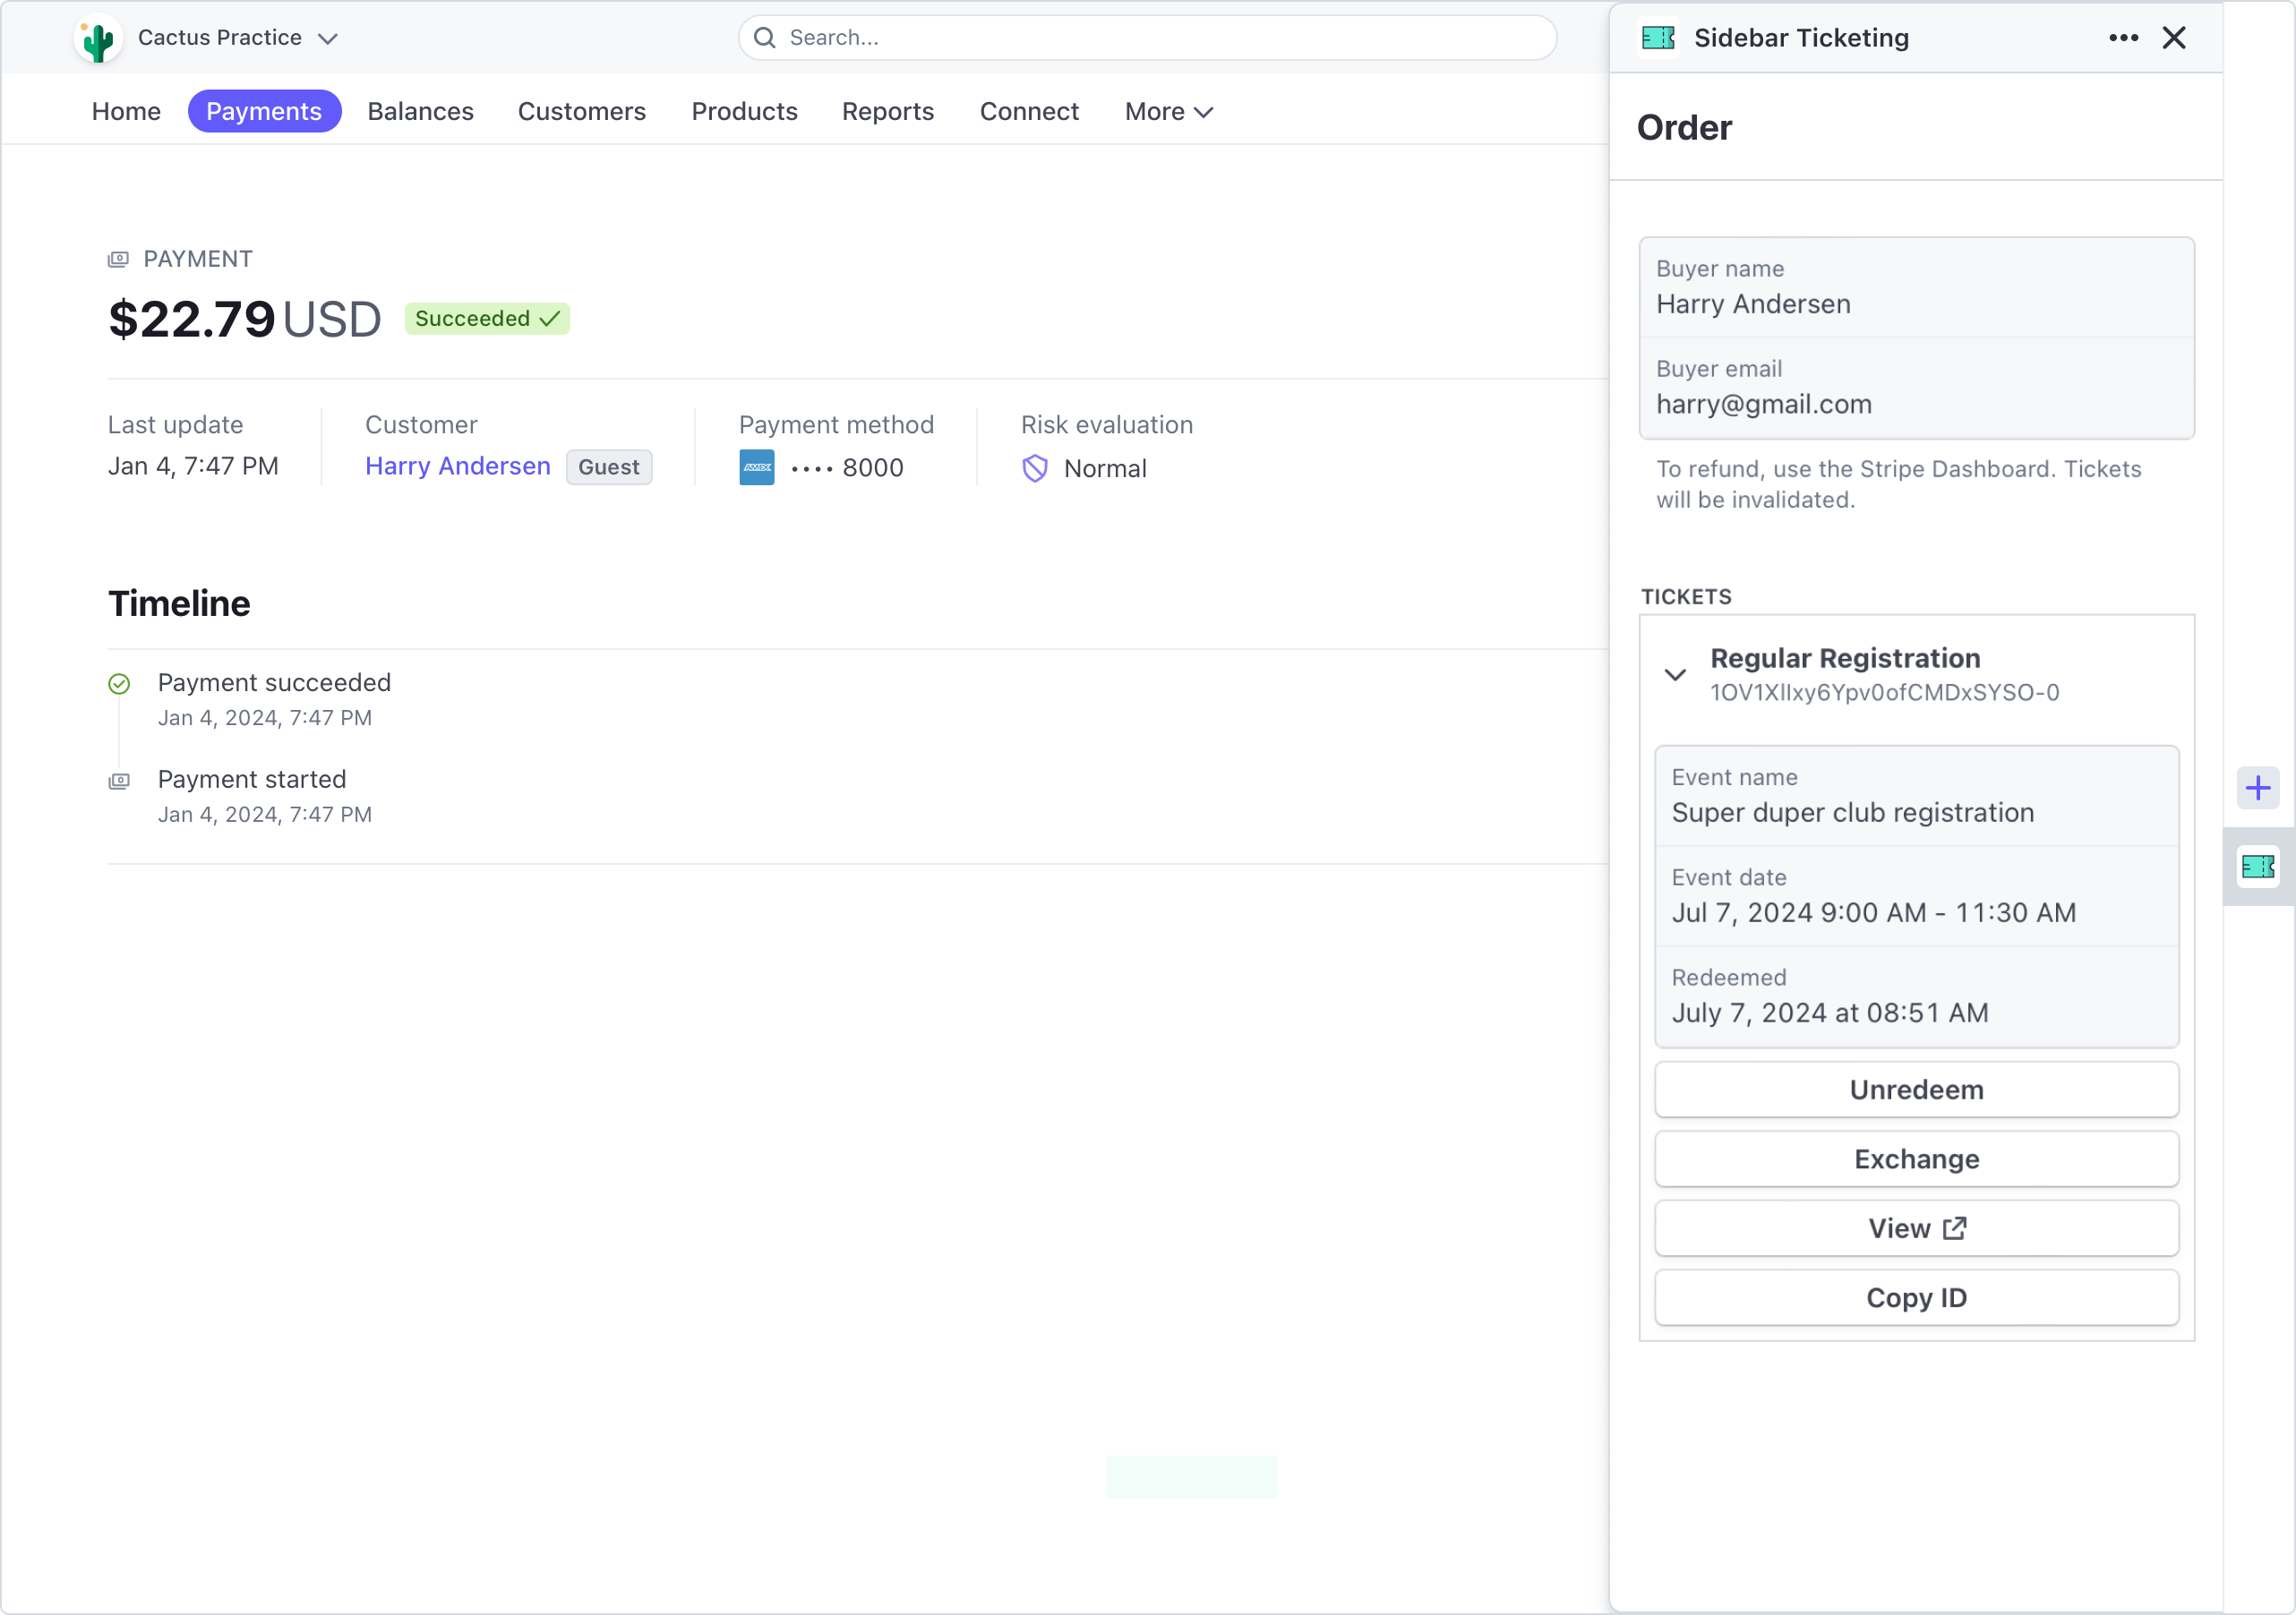Open the three-dot overflow menu
The image size is (2296, 1615).
pyautogui.click(x=2123, y=37)
